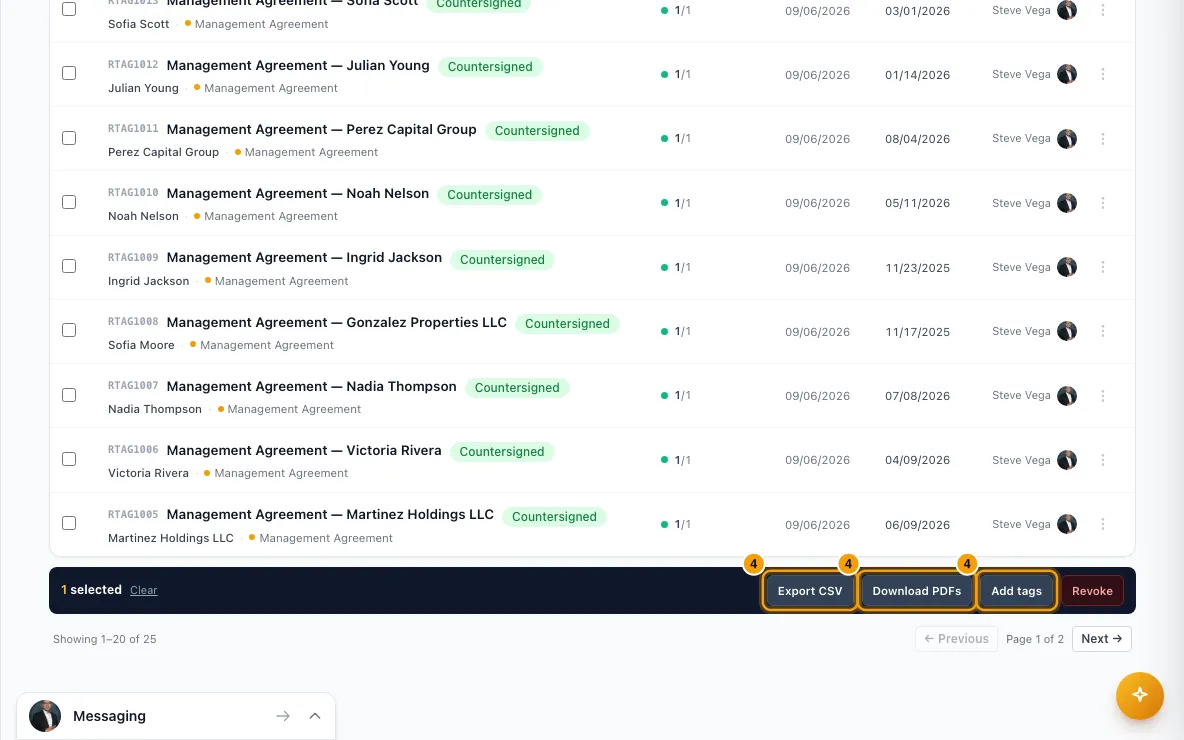This screenshot has height=740, width=1184.
Task: Open row menu for Martinez Holdings LLC agreement
Action: coord(1102,524)
